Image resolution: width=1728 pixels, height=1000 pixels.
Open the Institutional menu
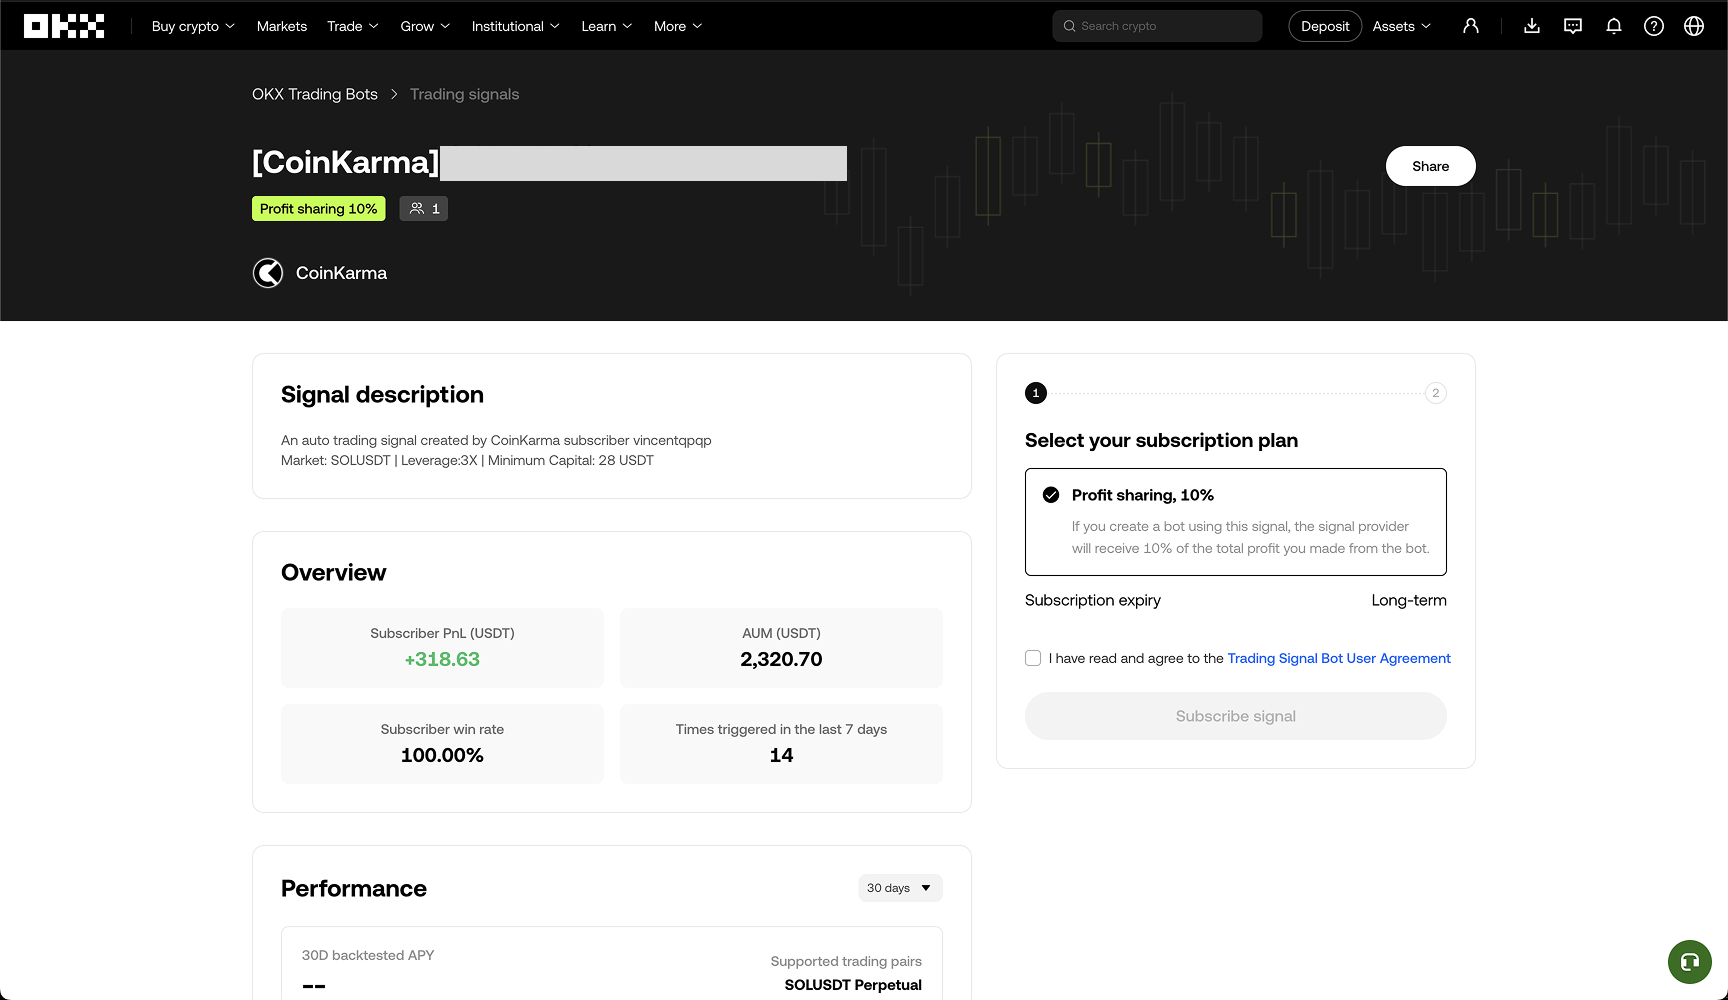(515, 26)
